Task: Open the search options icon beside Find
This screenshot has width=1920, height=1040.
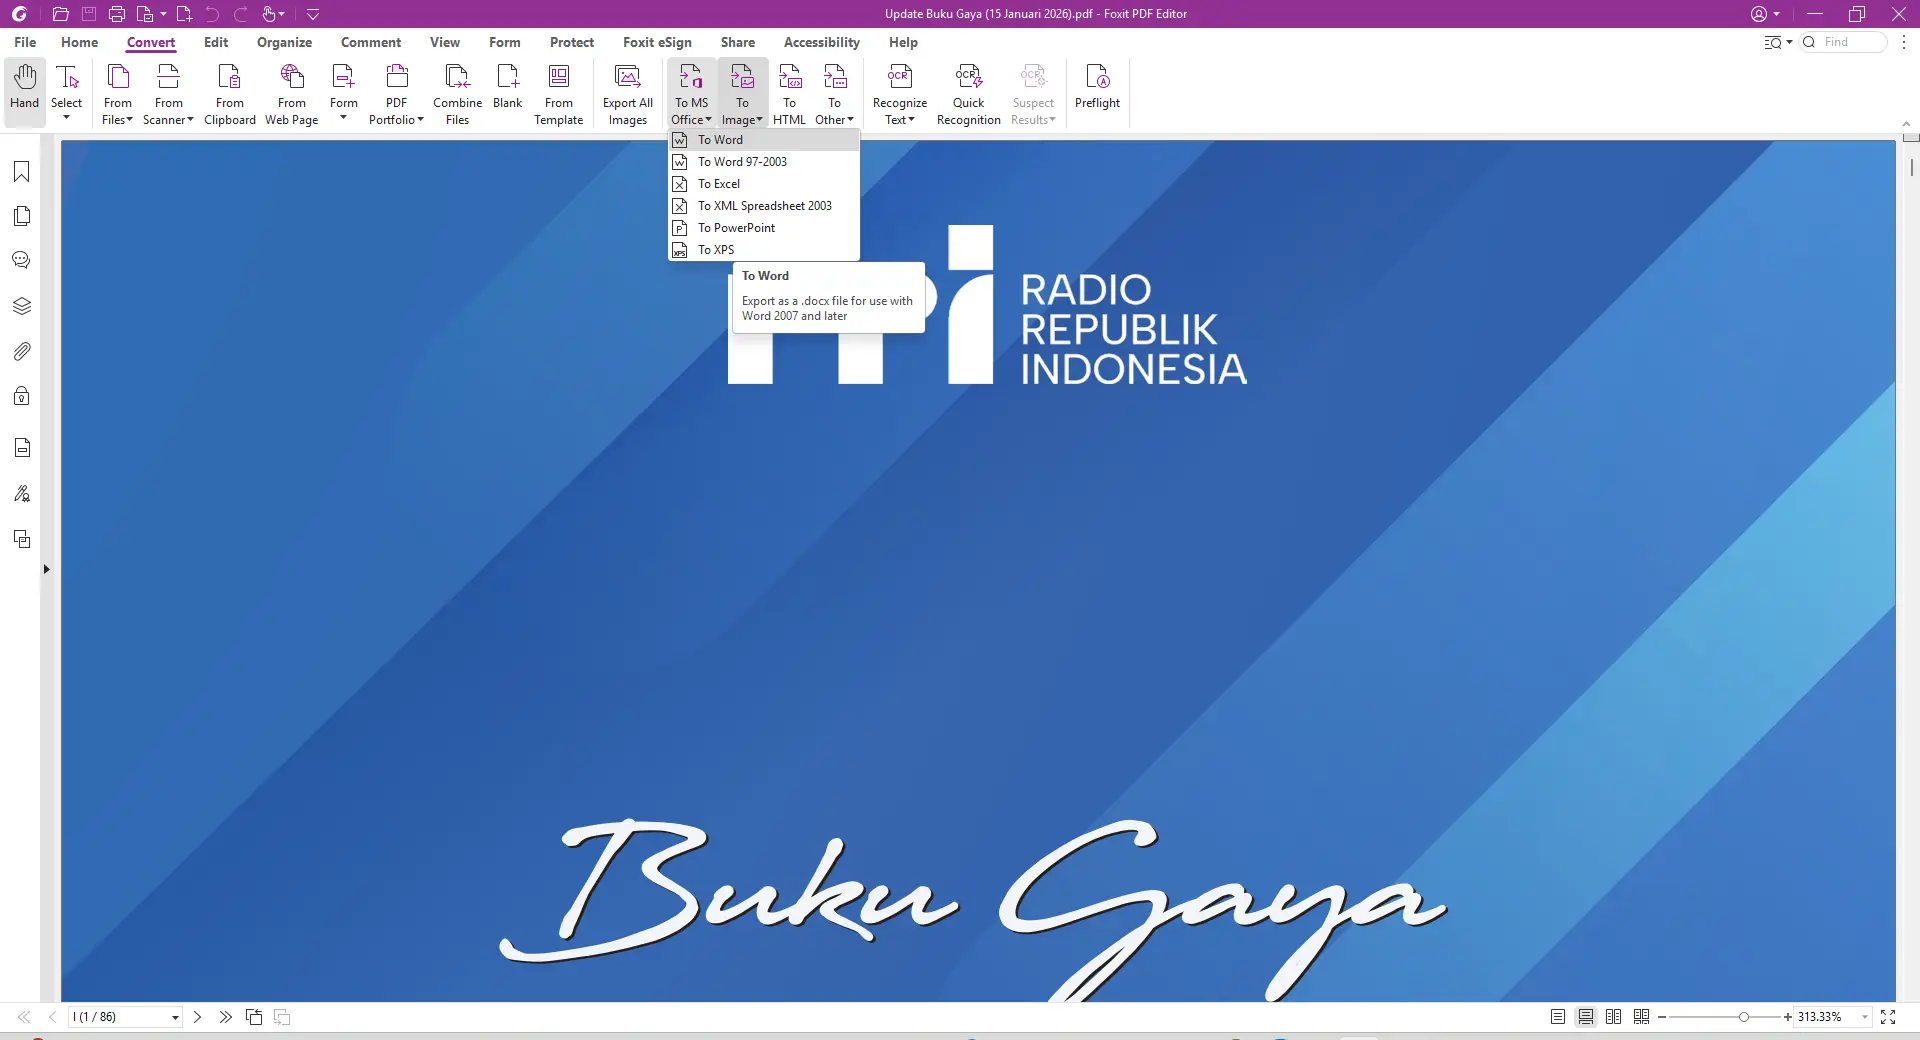Action: pos(1777,42)
